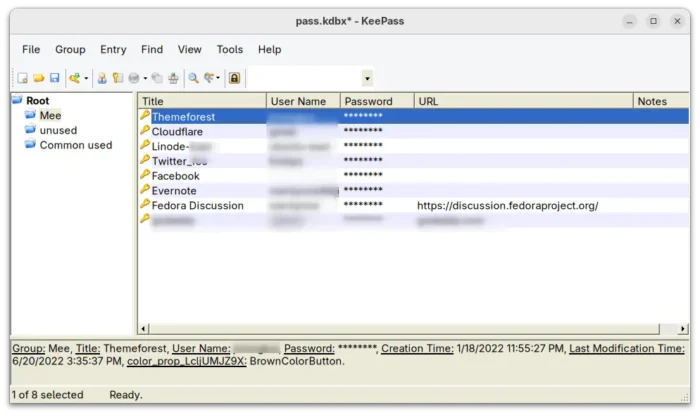Viewport: 700px width, 415px height.
Task: Open the Entry menu
Action: 113,49
